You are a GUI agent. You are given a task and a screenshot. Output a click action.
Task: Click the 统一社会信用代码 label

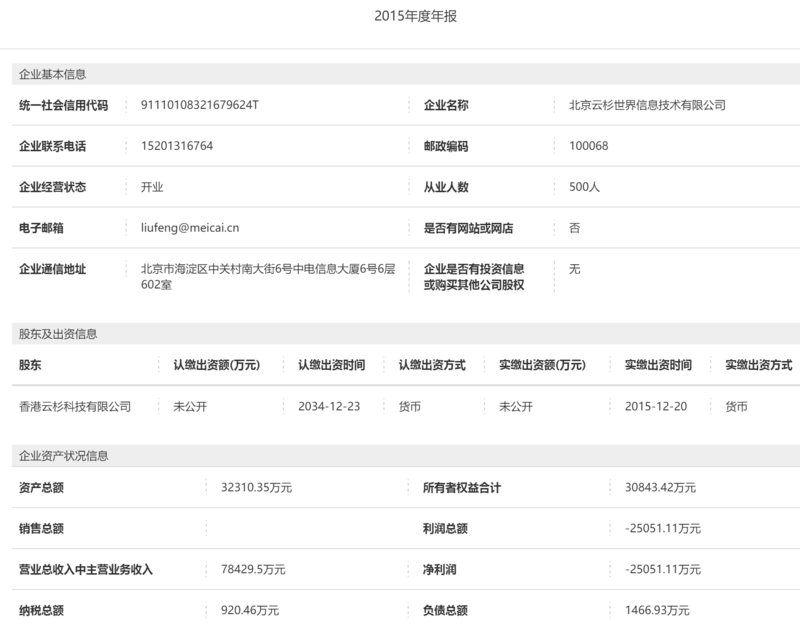63,106
